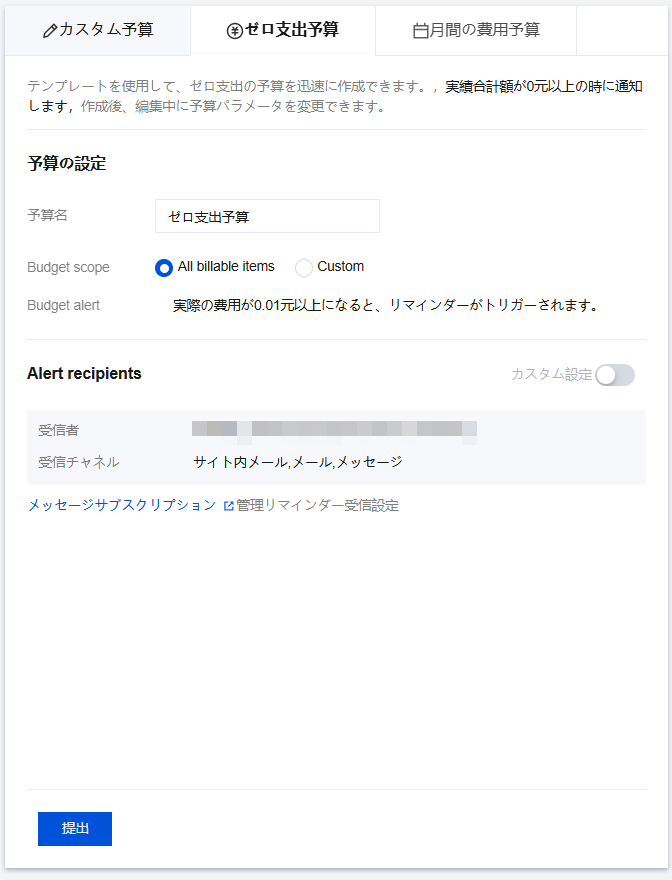Click the サイト内メール,メール,メッセージ channel text
This screenshot has height=880, width=672.
298,462
